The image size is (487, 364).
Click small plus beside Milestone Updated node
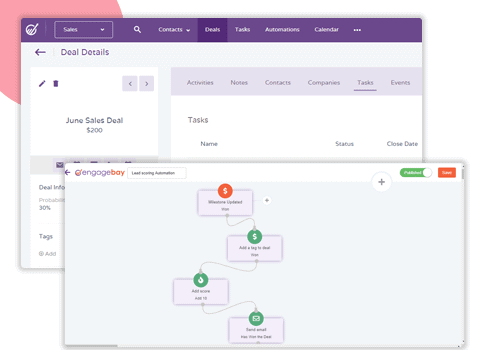(x=267, y=200)
